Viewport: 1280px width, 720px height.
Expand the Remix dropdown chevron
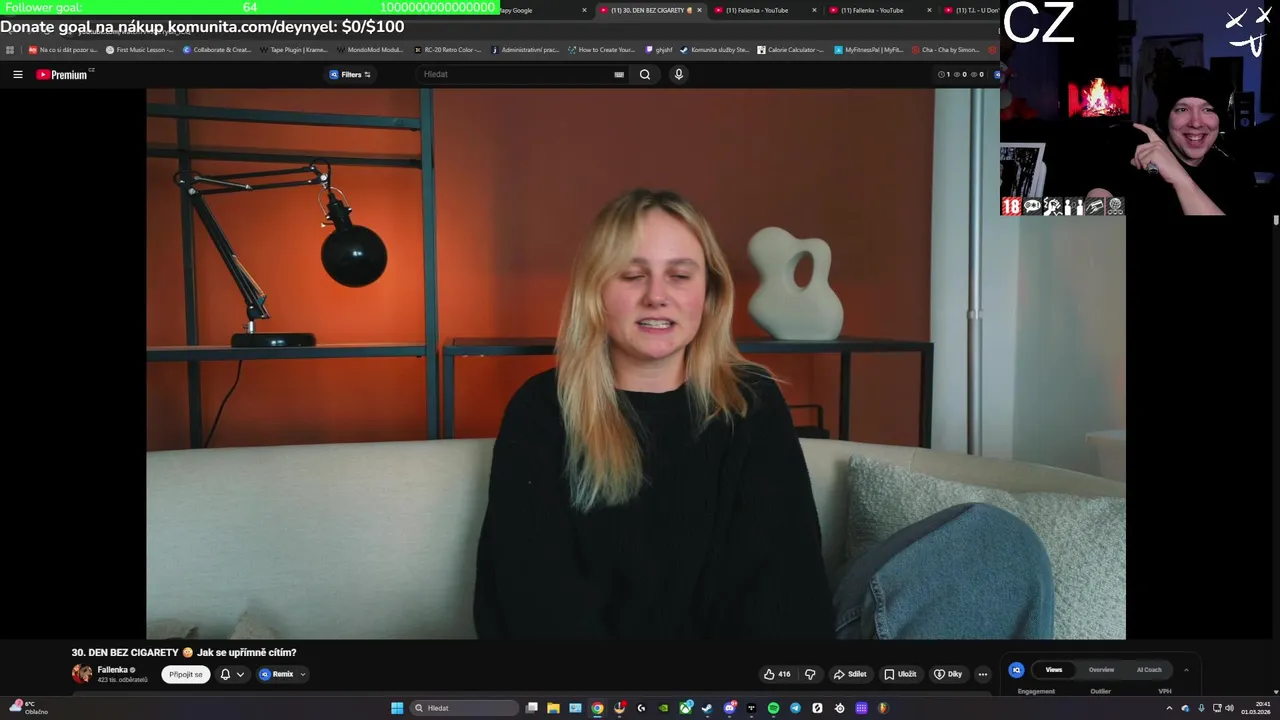click(x=302, y=675)
